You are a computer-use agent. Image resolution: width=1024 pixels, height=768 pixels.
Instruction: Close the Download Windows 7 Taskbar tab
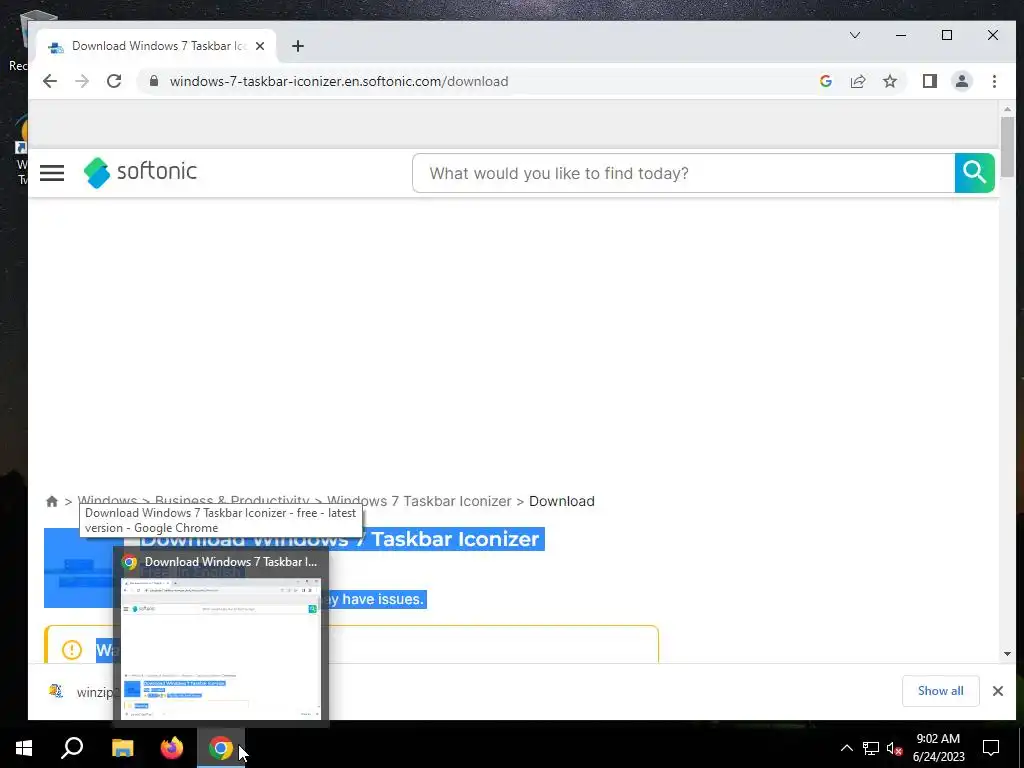click(260, 46)
